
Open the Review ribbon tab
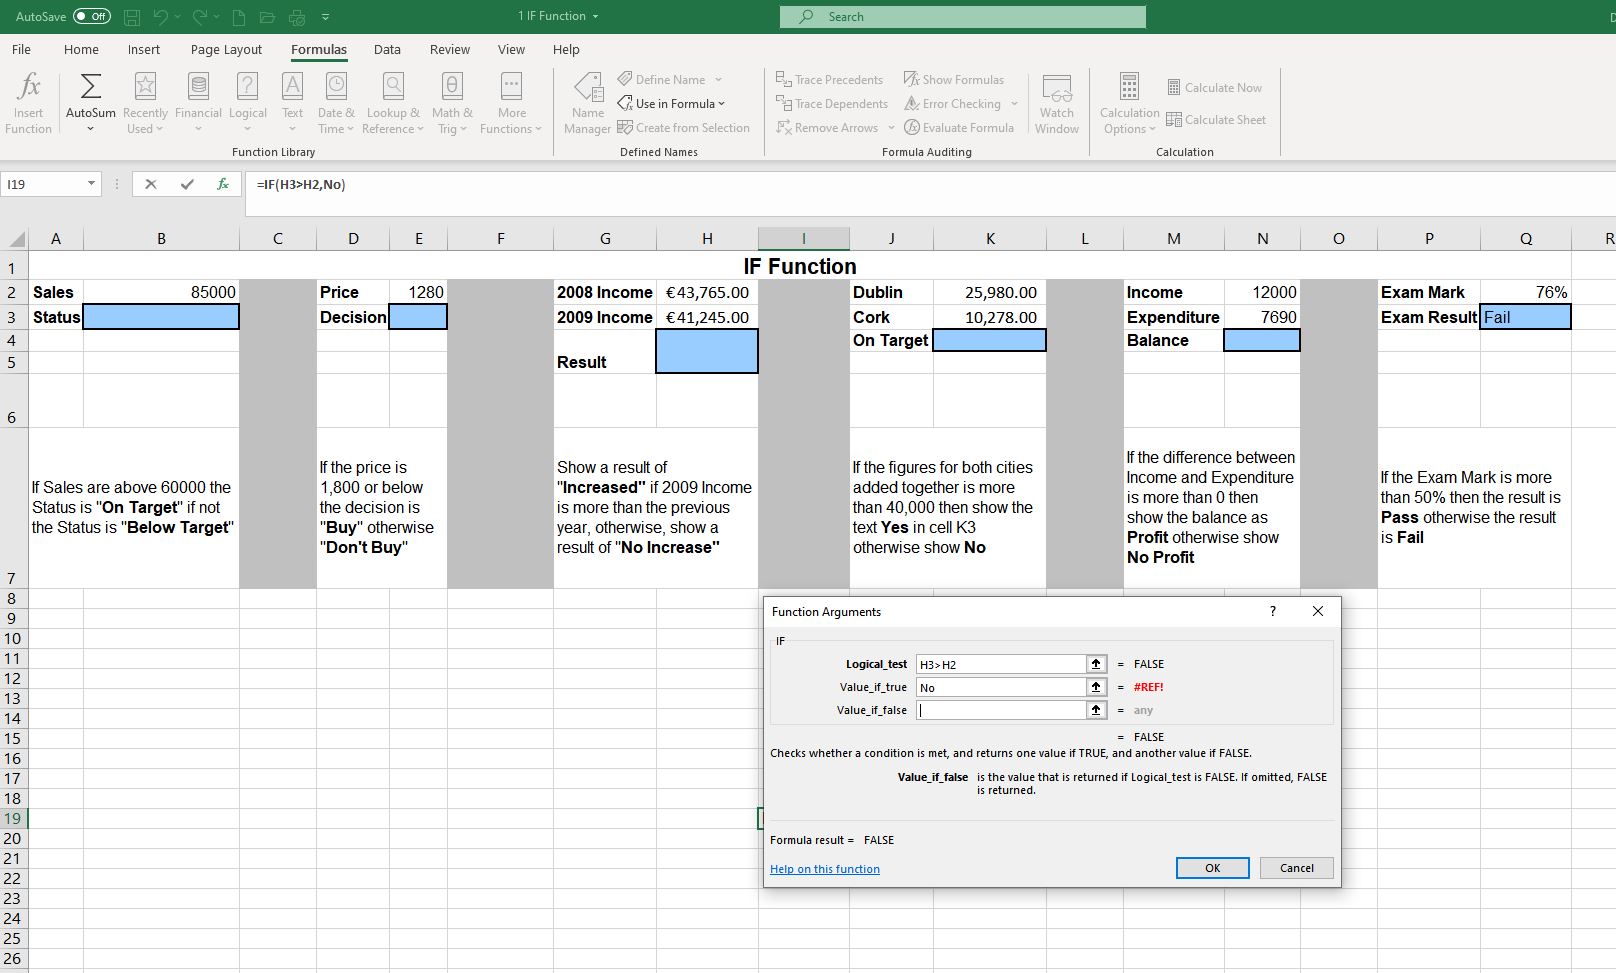click(449, 49)
